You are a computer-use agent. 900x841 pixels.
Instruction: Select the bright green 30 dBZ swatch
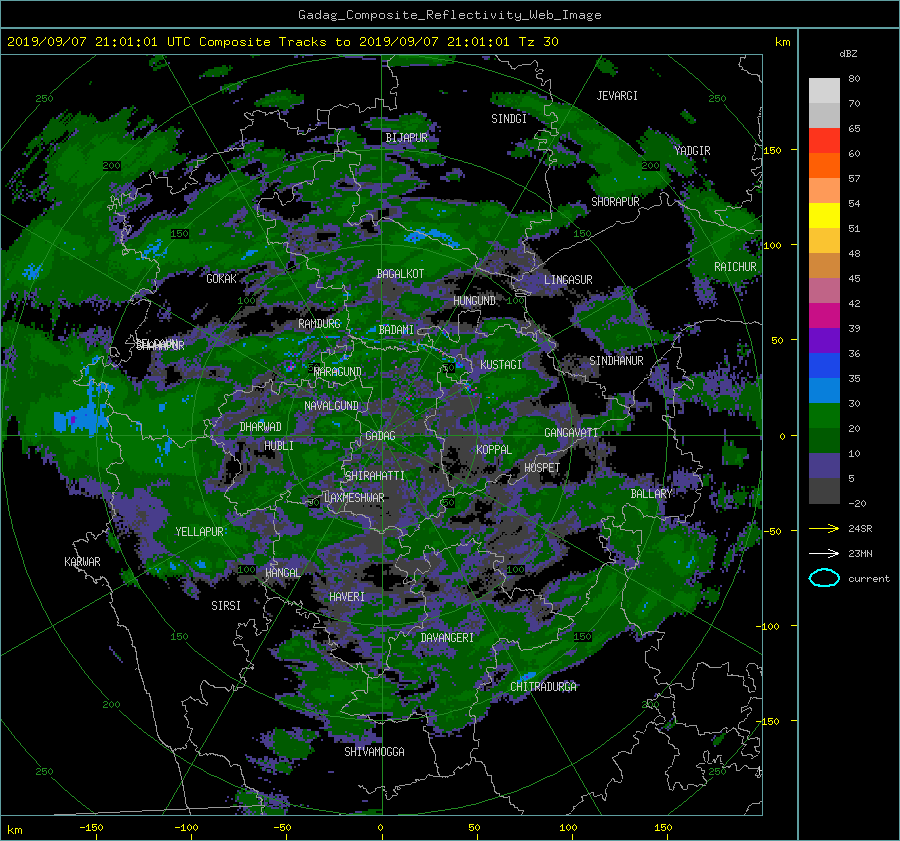[x=824, y=416]
